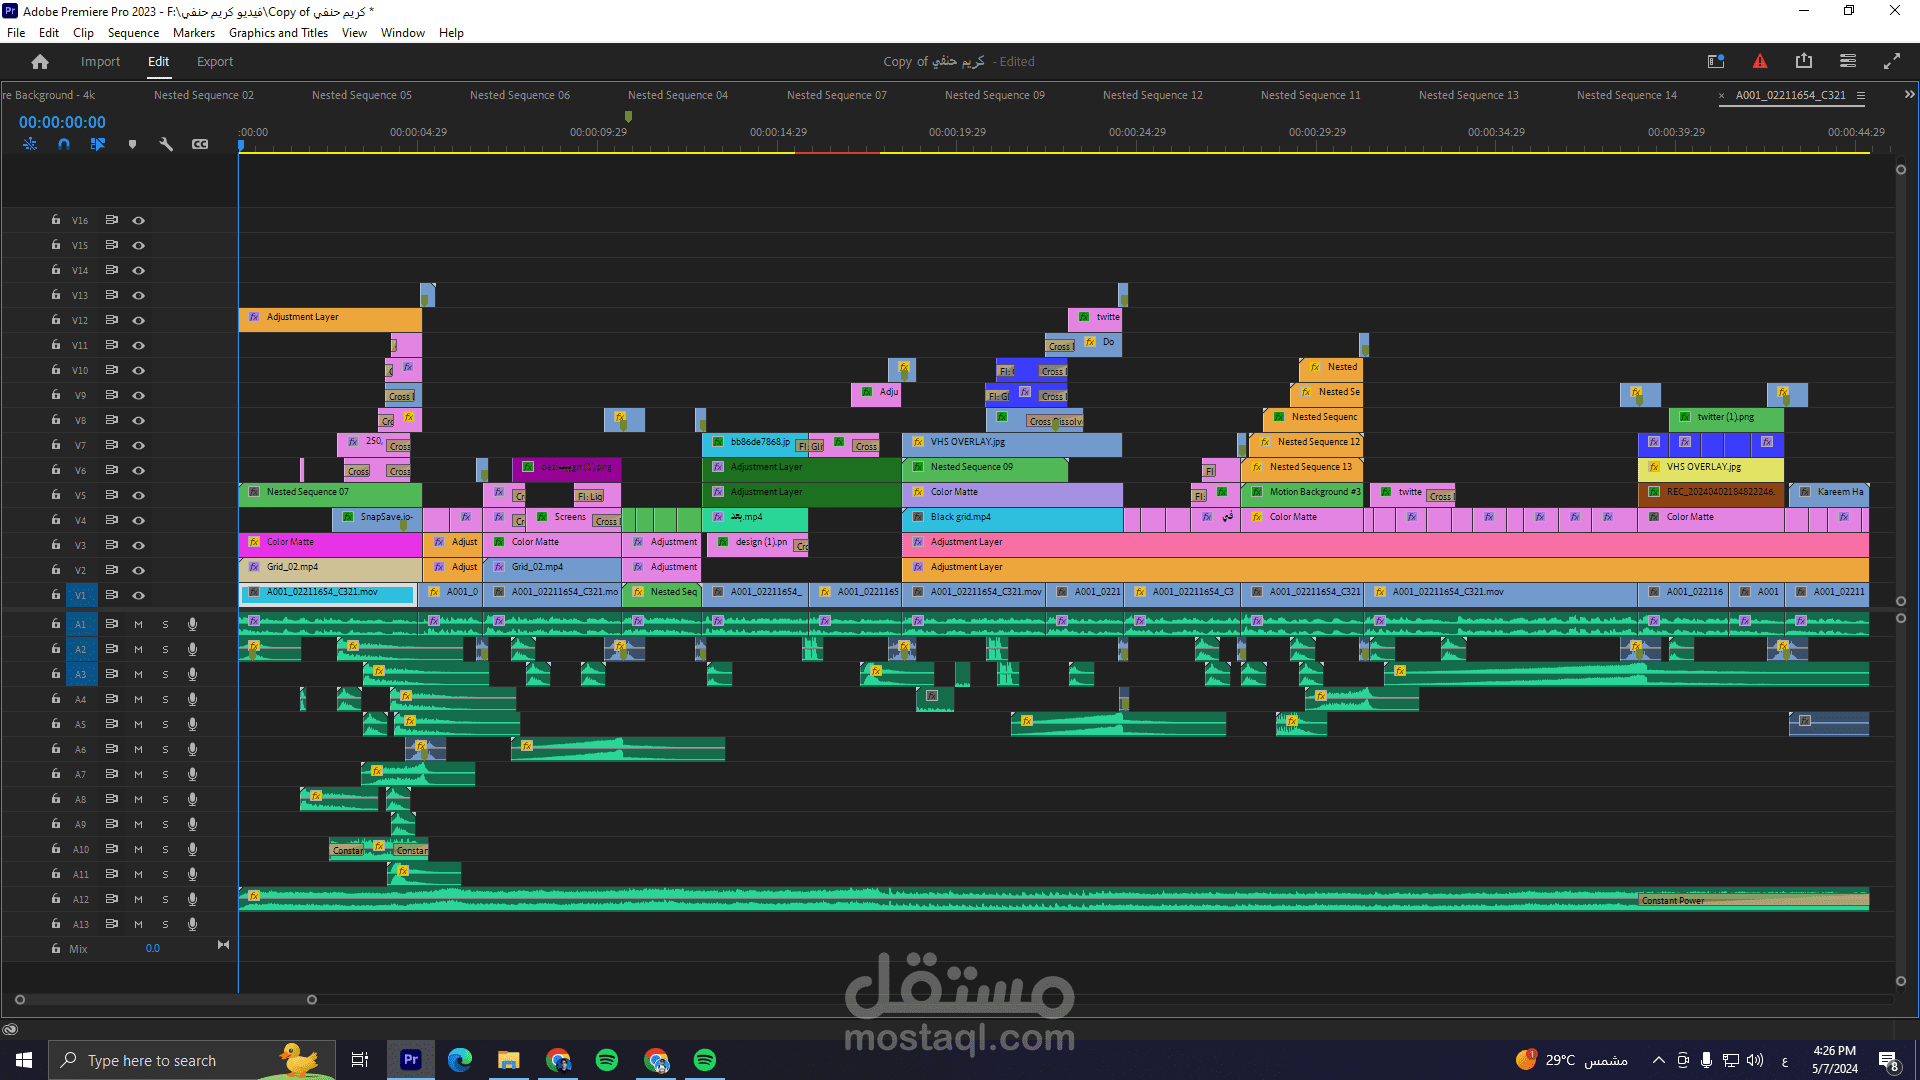Open the A001_02211654_C321 panel menu

[1861, 96]
